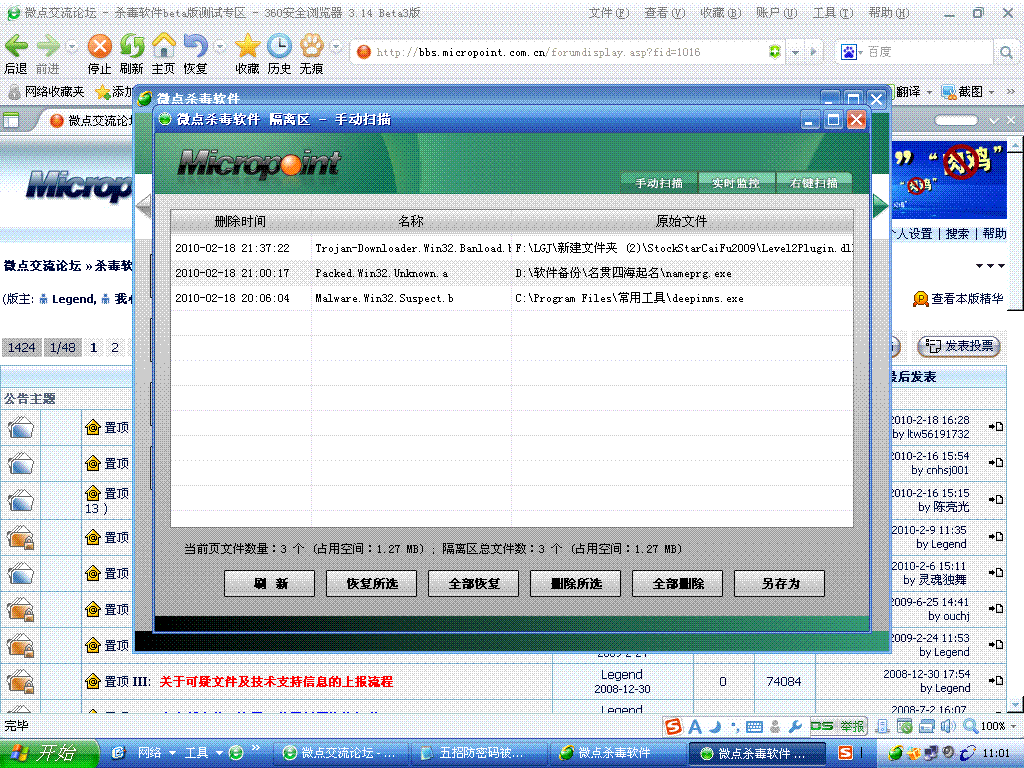Viewport: 1024px width, 768px height.
Task: Click the red Stop loading icon
Action: pyautogui.click(x=99, y=47)
